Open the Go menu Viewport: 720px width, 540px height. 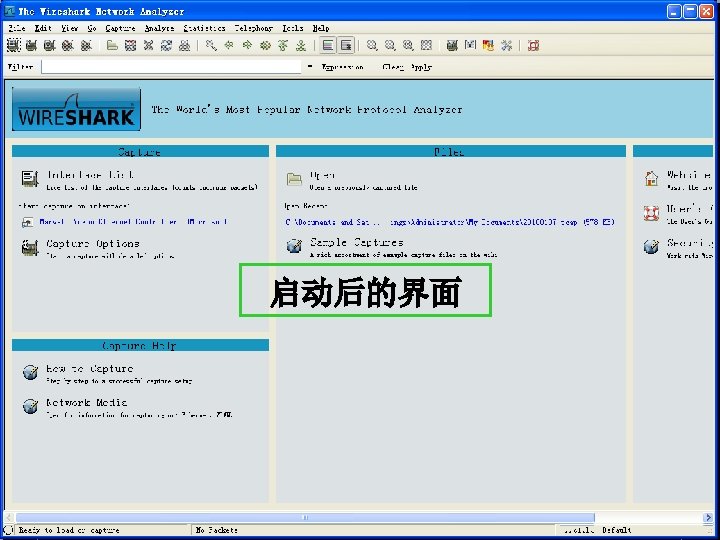pos(92,28)
